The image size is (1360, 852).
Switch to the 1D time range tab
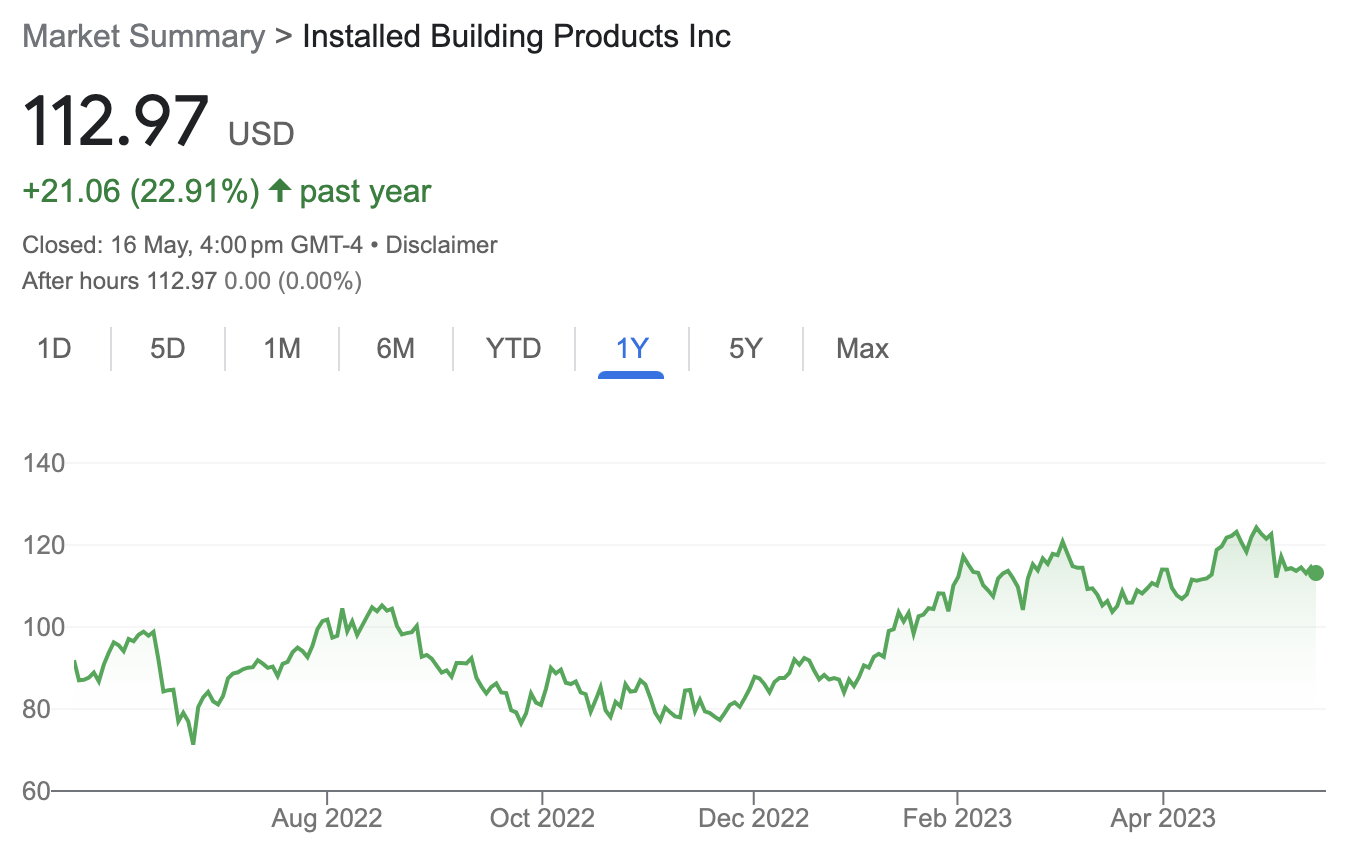click(x=54, y=348)
